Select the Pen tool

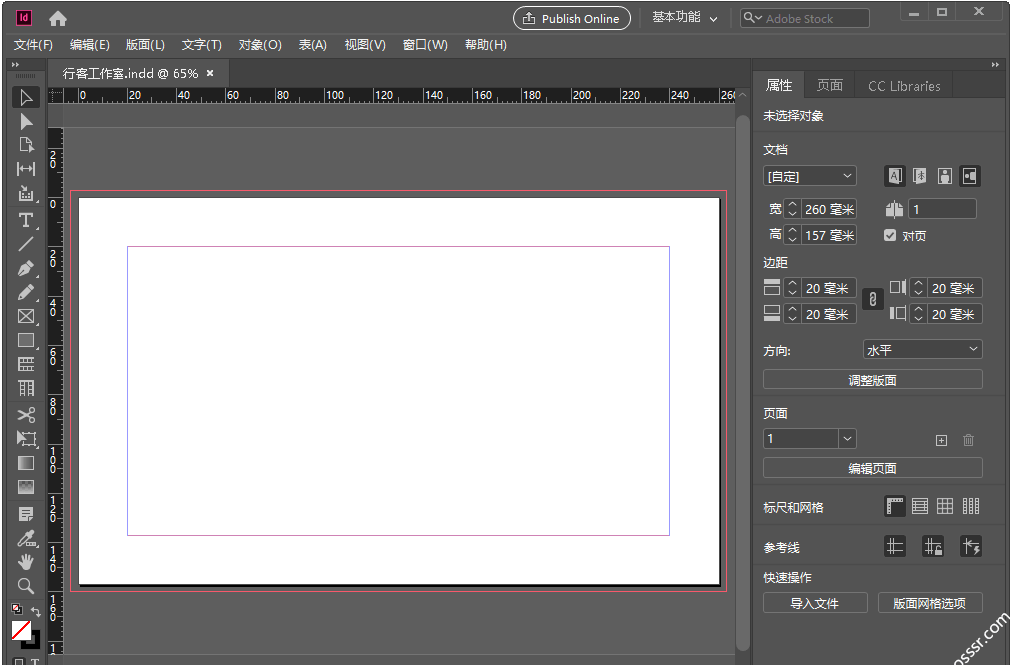[x=26, y=268]
